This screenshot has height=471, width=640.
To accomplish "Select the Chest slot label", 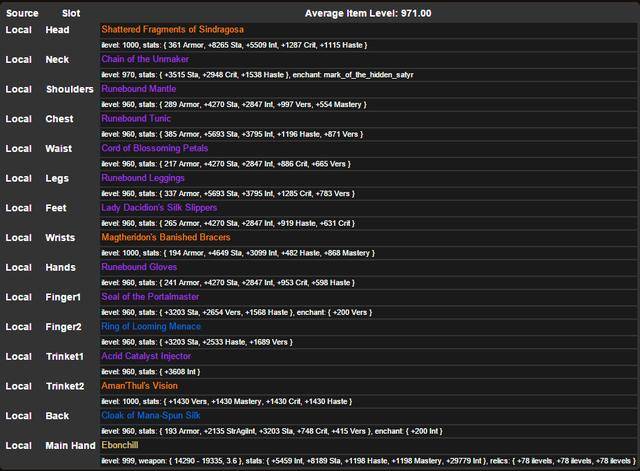I will click(x=60, y=119).
